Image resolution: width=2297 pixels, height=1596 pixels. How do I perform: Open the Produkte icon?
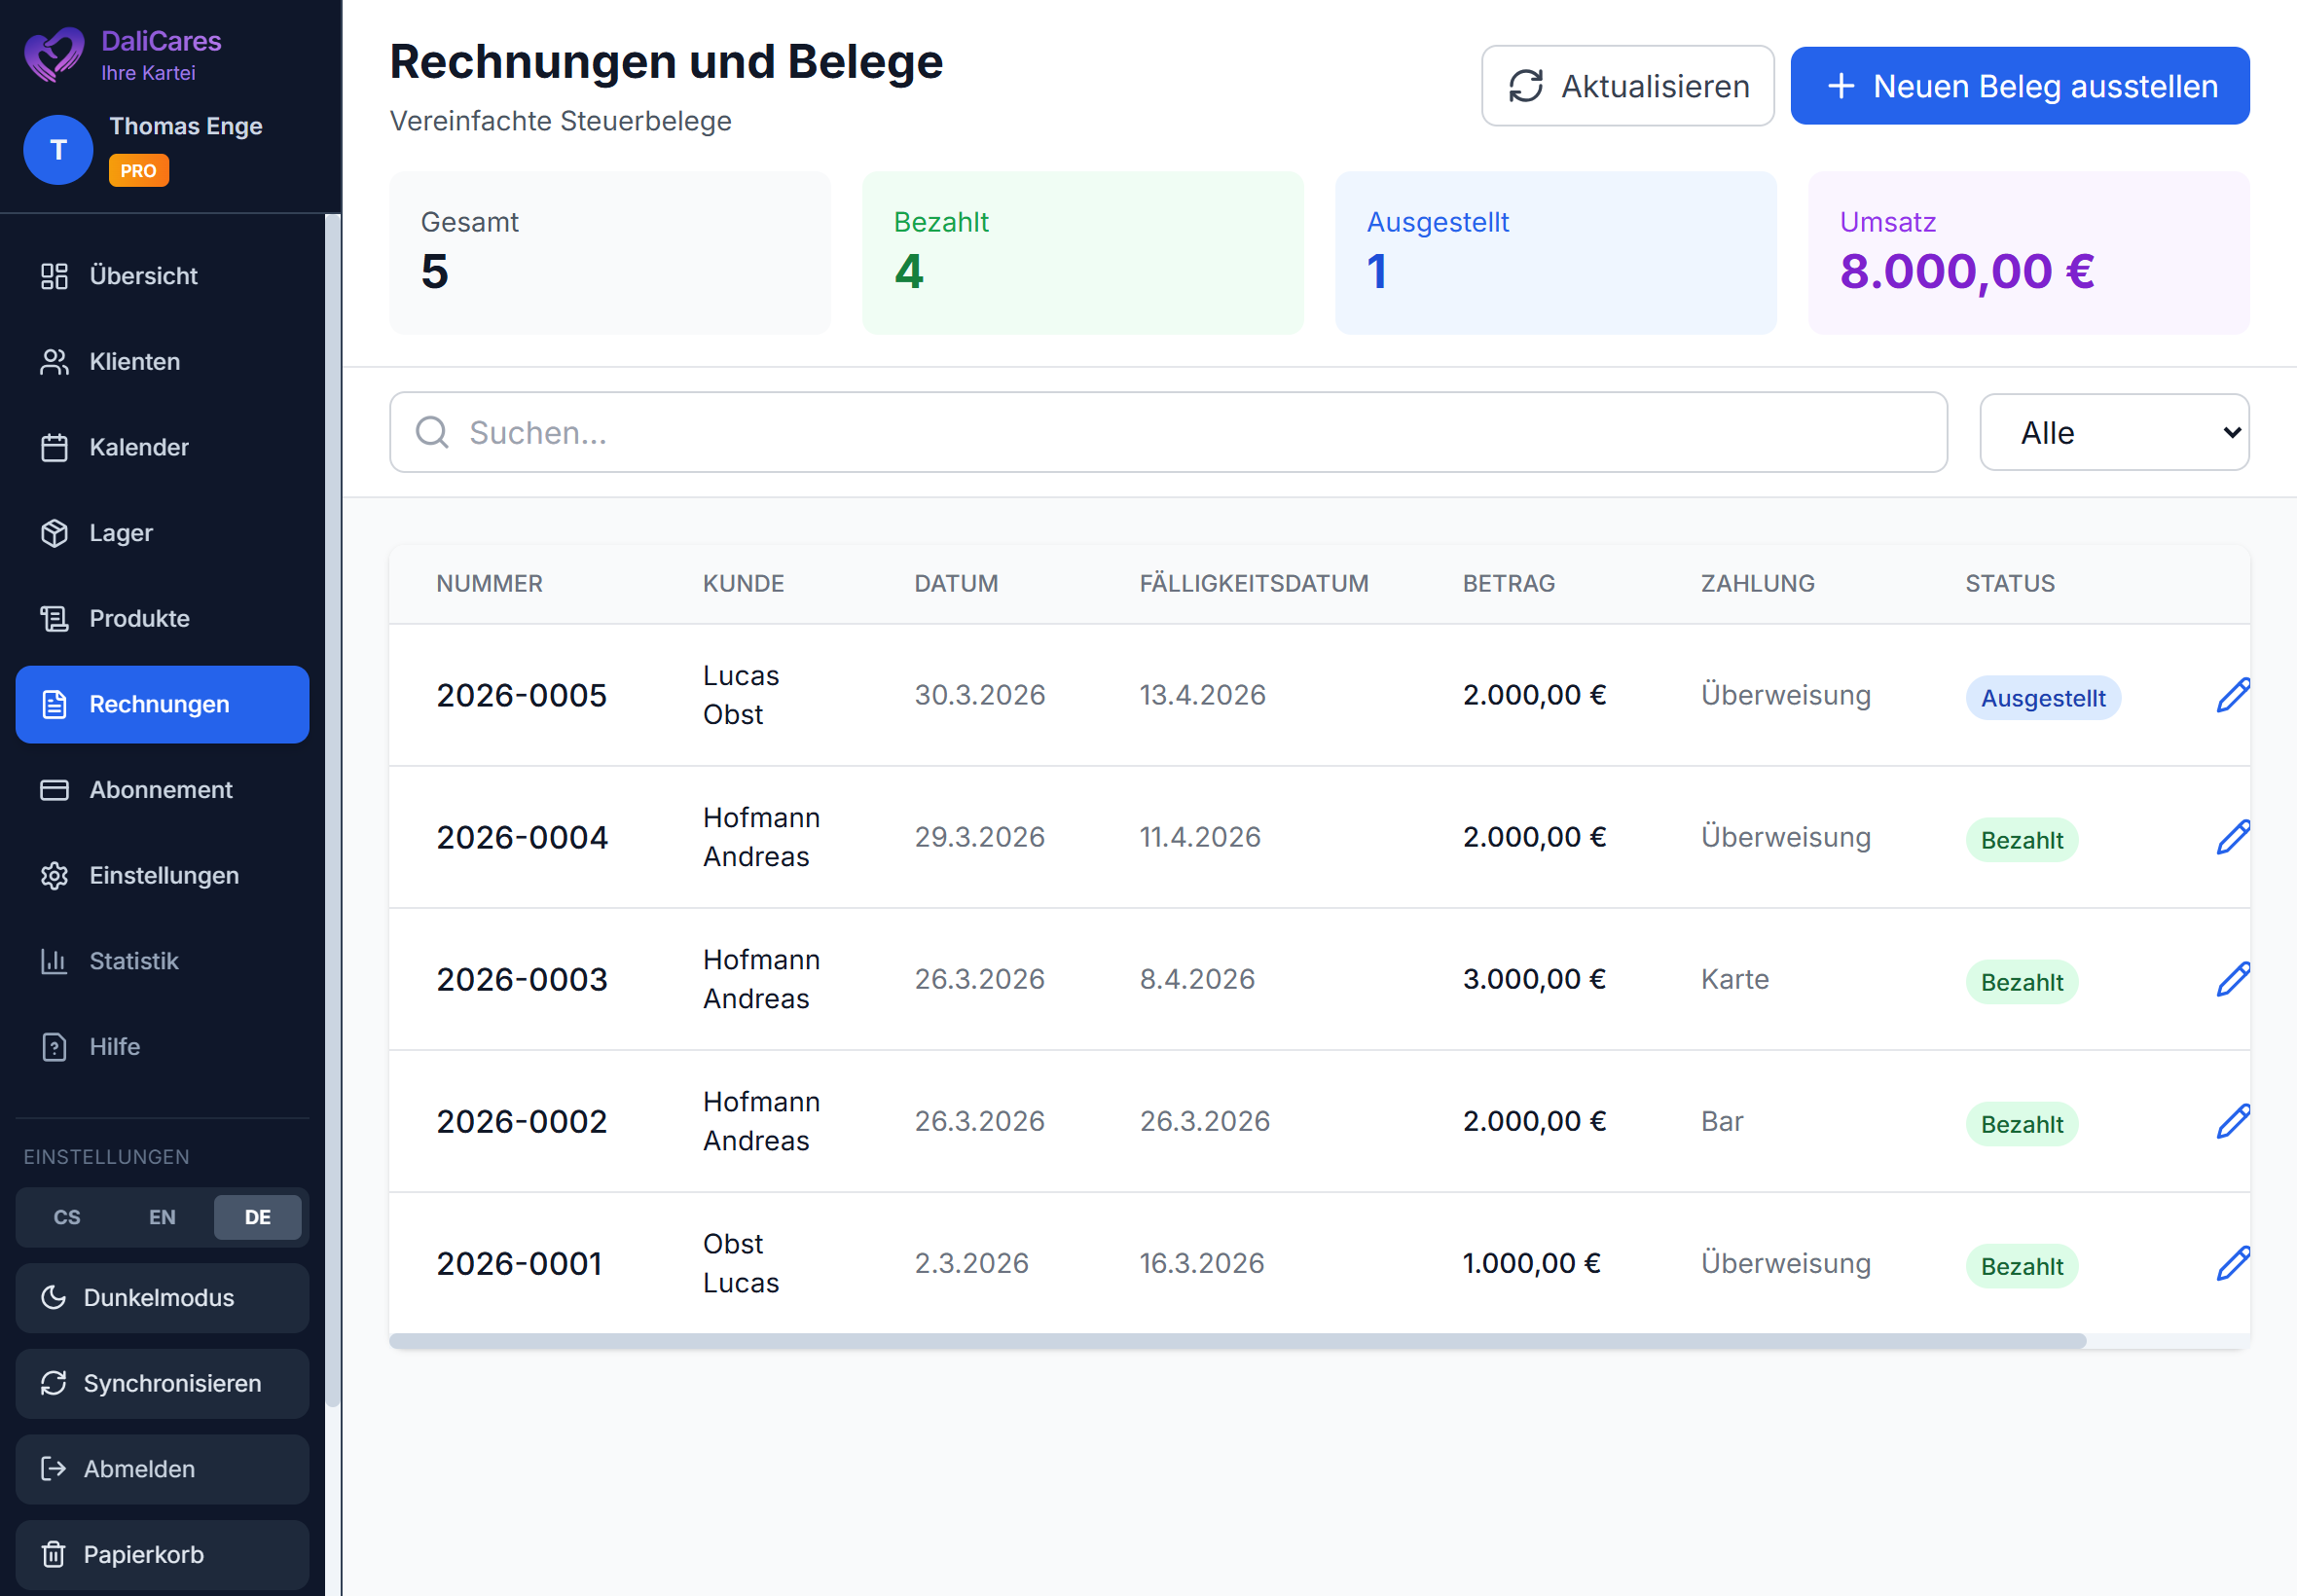coord(55,619)
